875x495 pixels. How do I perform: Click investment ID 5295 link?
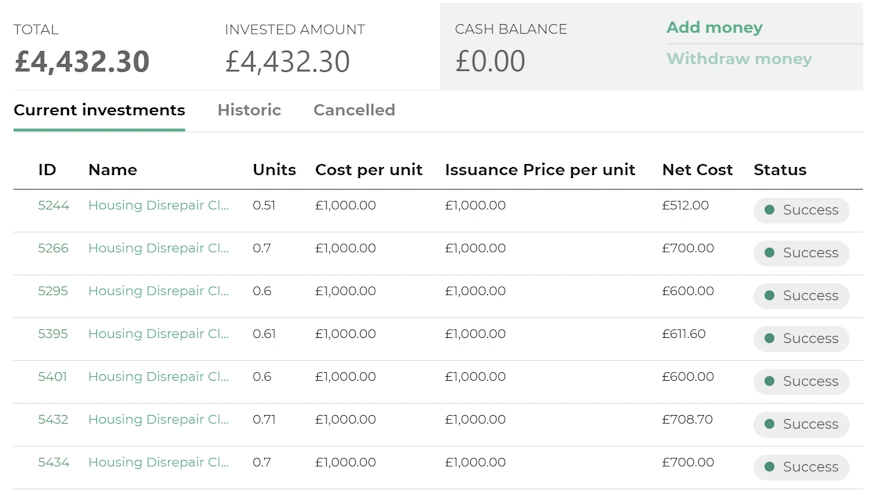[x=53, y=292]
